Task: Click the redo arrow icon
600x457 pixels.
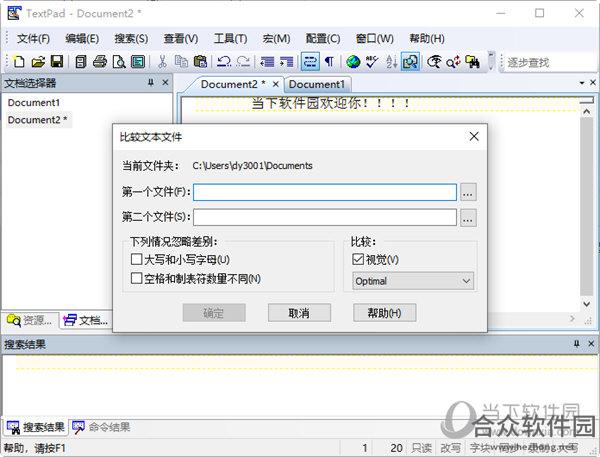Action: (x=243, y=62)
